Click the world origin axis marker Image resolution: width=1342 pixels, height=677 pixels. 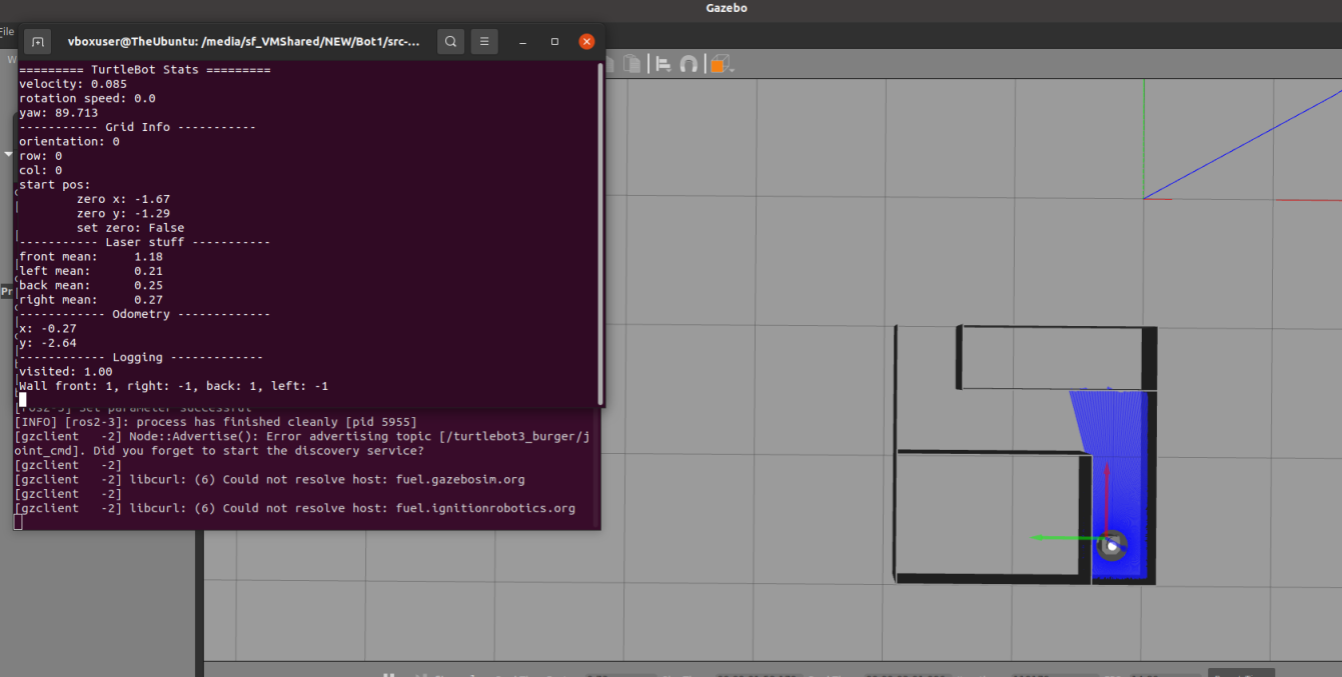pos(1144,198)
